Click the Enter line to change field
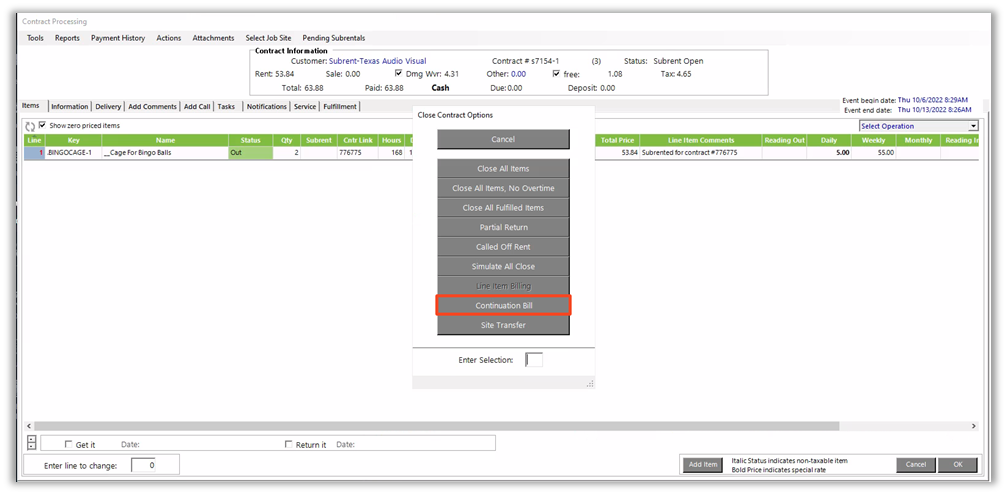Screen dimensions: 1007x495 point(144,465)
